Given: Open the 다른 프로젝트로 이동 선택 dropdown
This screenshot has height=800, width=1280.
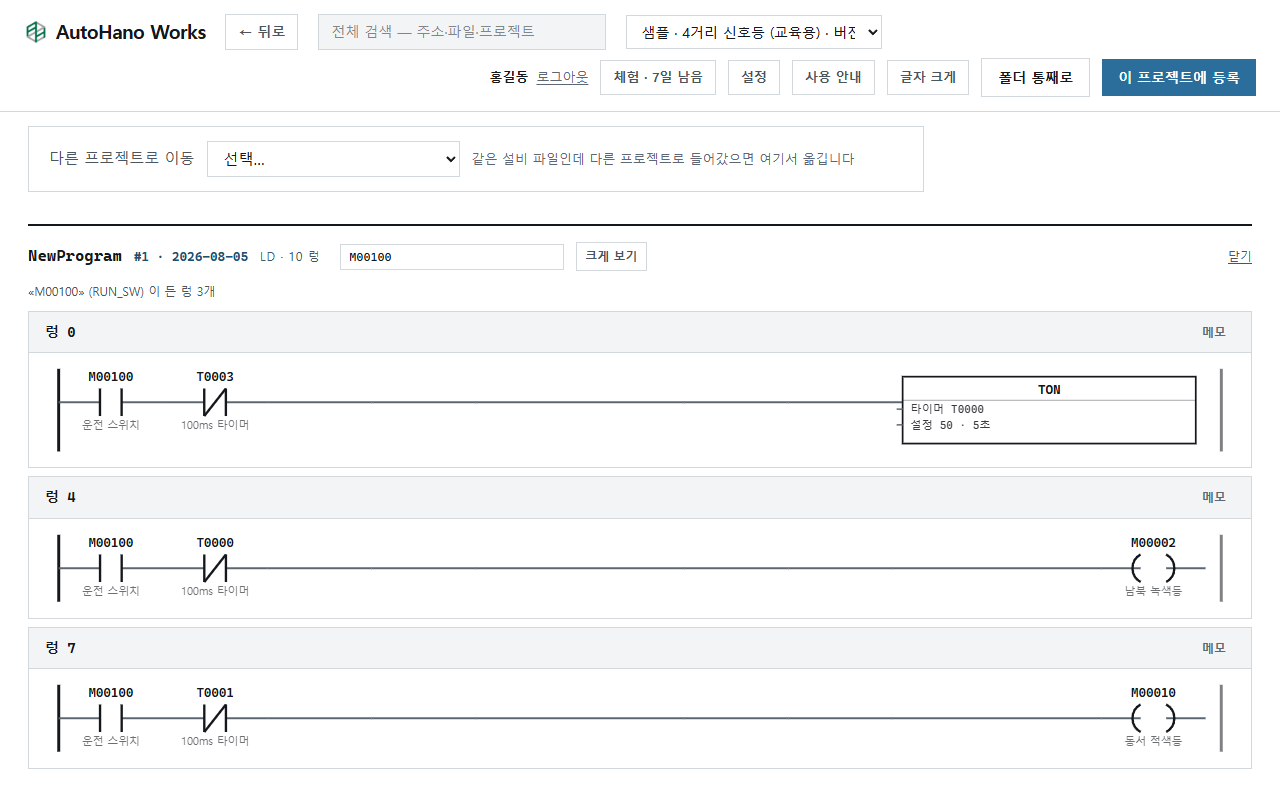Looking at the screenshot, I should [x=333, y=159].
